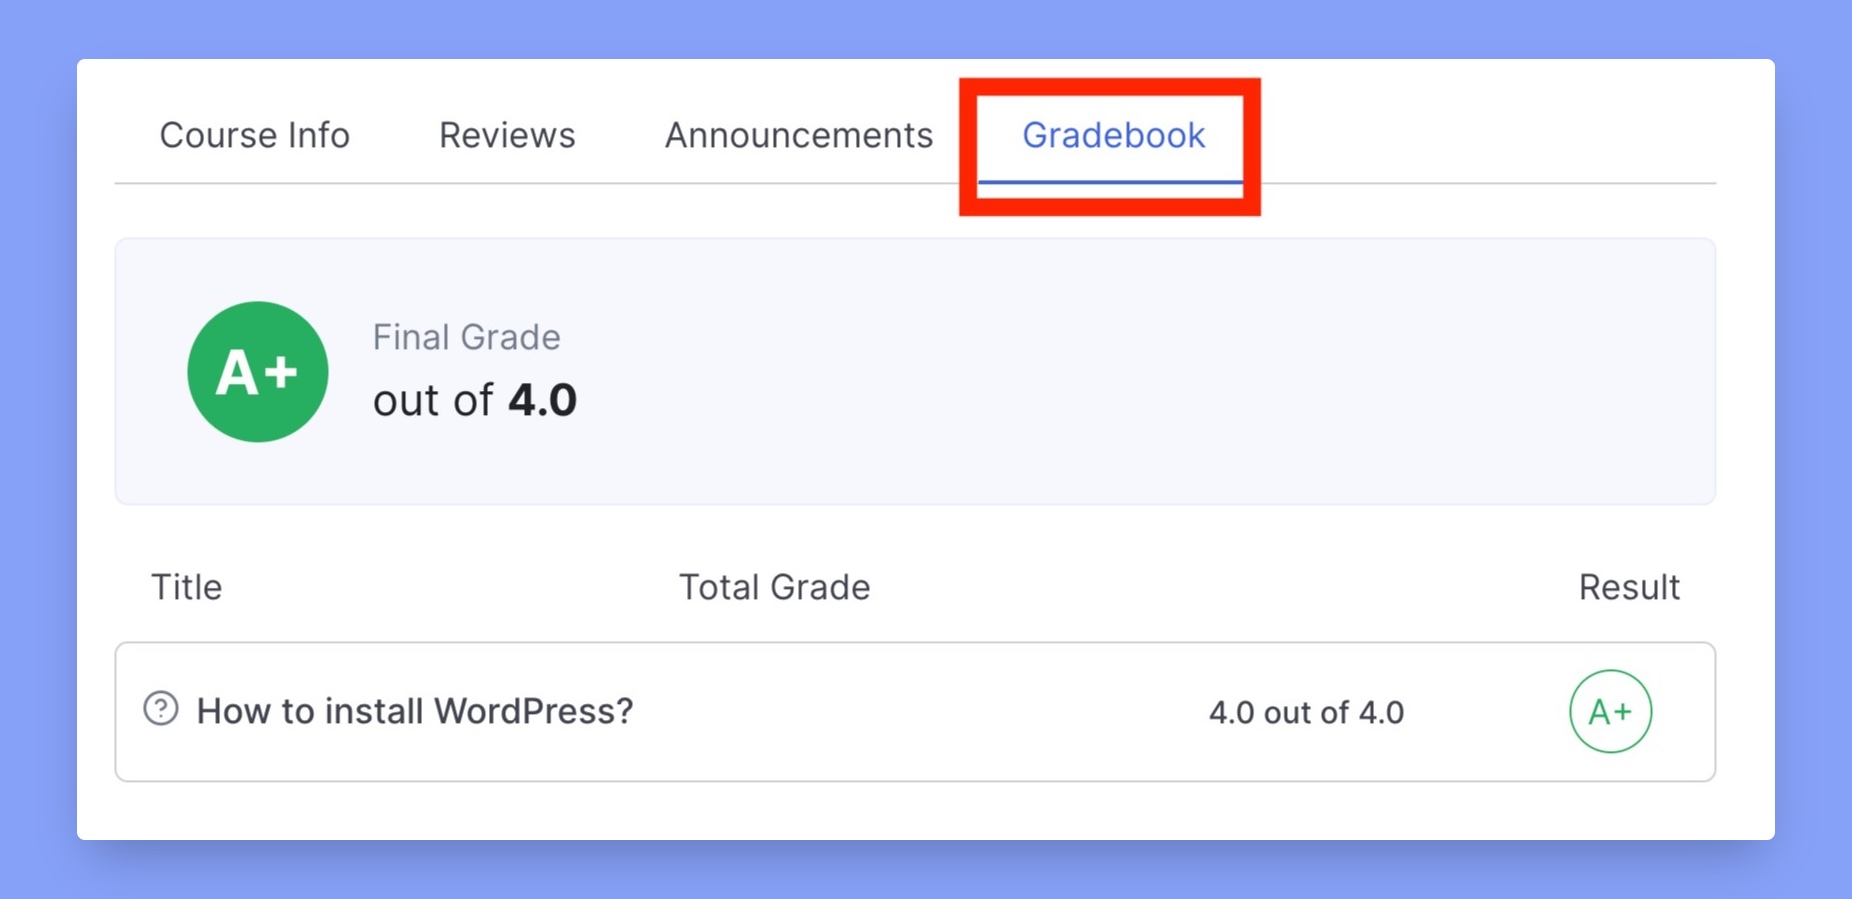Open the Course Info tab

(254, 135)
